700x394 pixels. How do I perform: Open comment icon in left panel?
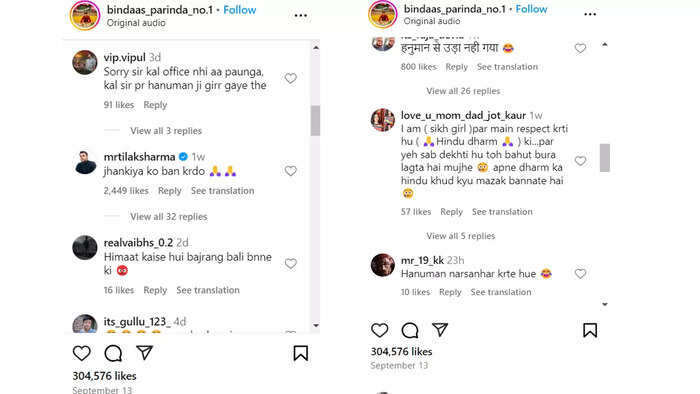[113, 353]
